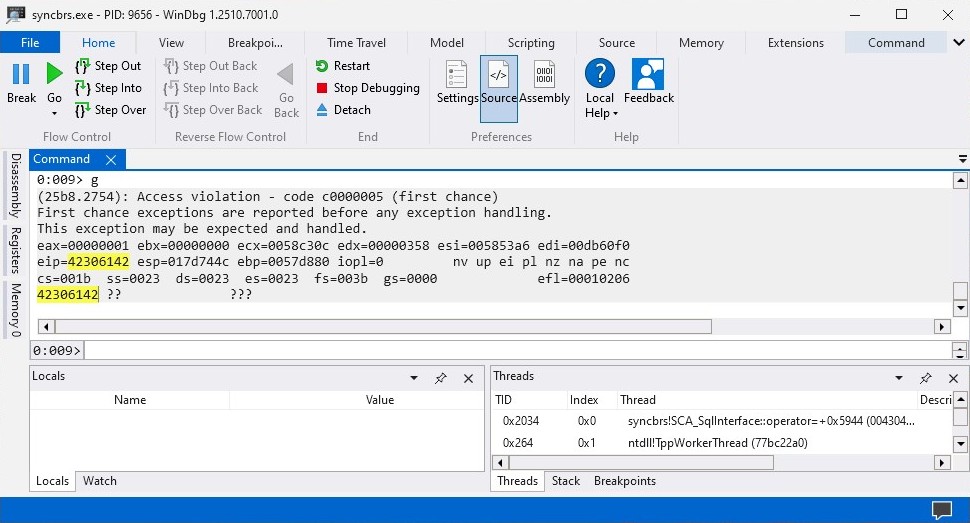Toggle Assembly mode preference
This screenshot has height=523, width=970.
544,82
